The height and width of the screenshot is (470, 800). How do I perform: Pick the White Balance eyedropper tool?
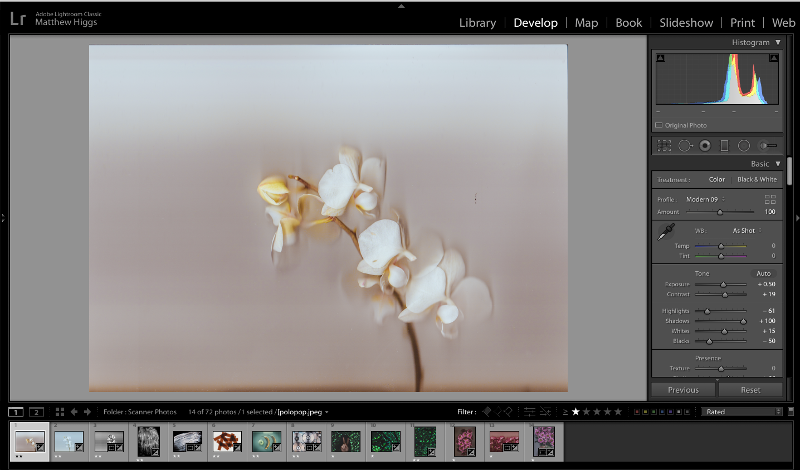click(665, 233)
